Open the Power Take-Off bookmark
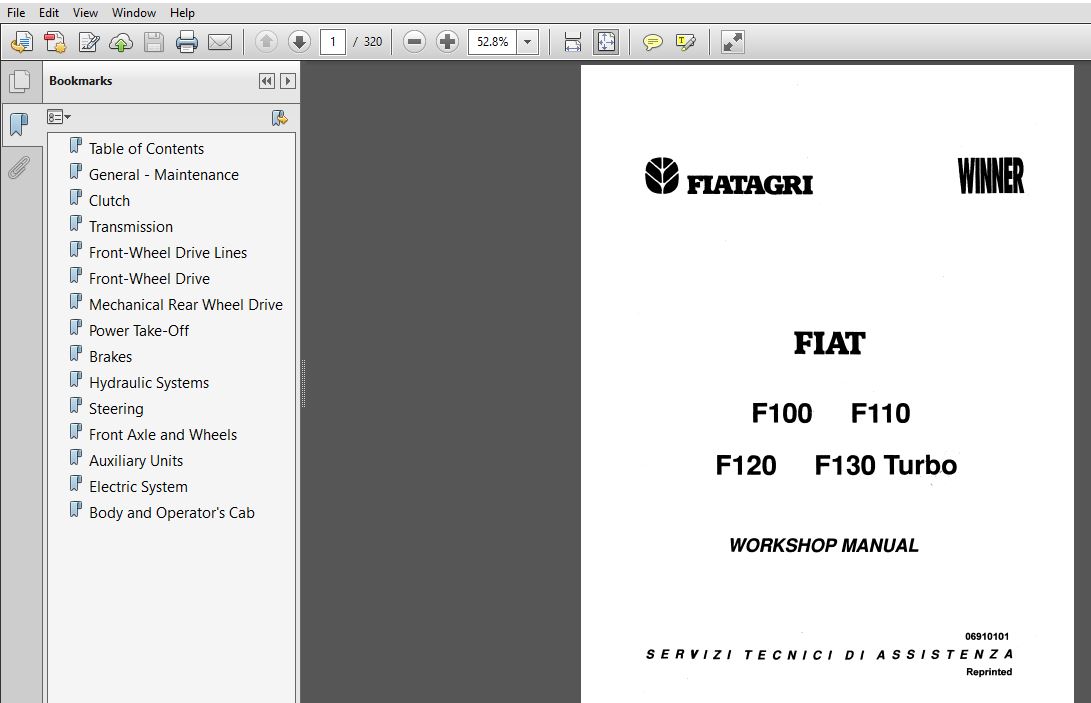The width and height of the screenshot is (1091, 703). [138, 331]
